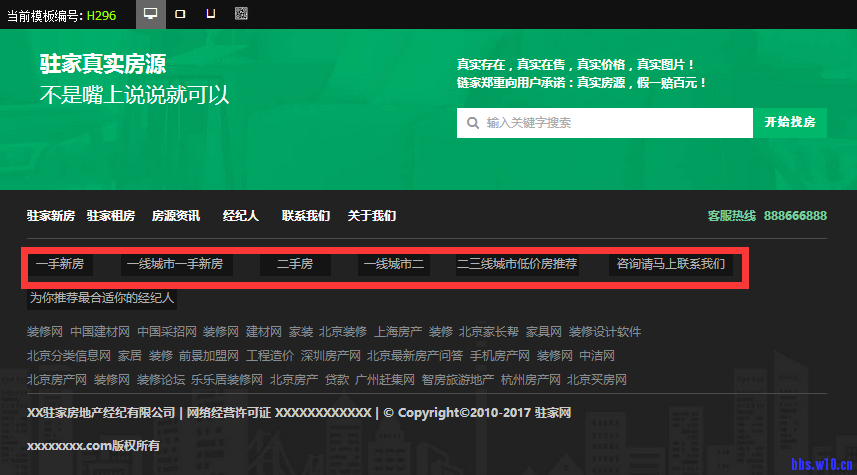Click the 输入关键字搜索 search field
Viewport: 857px width, 475px height.
[x=610, y=123]
